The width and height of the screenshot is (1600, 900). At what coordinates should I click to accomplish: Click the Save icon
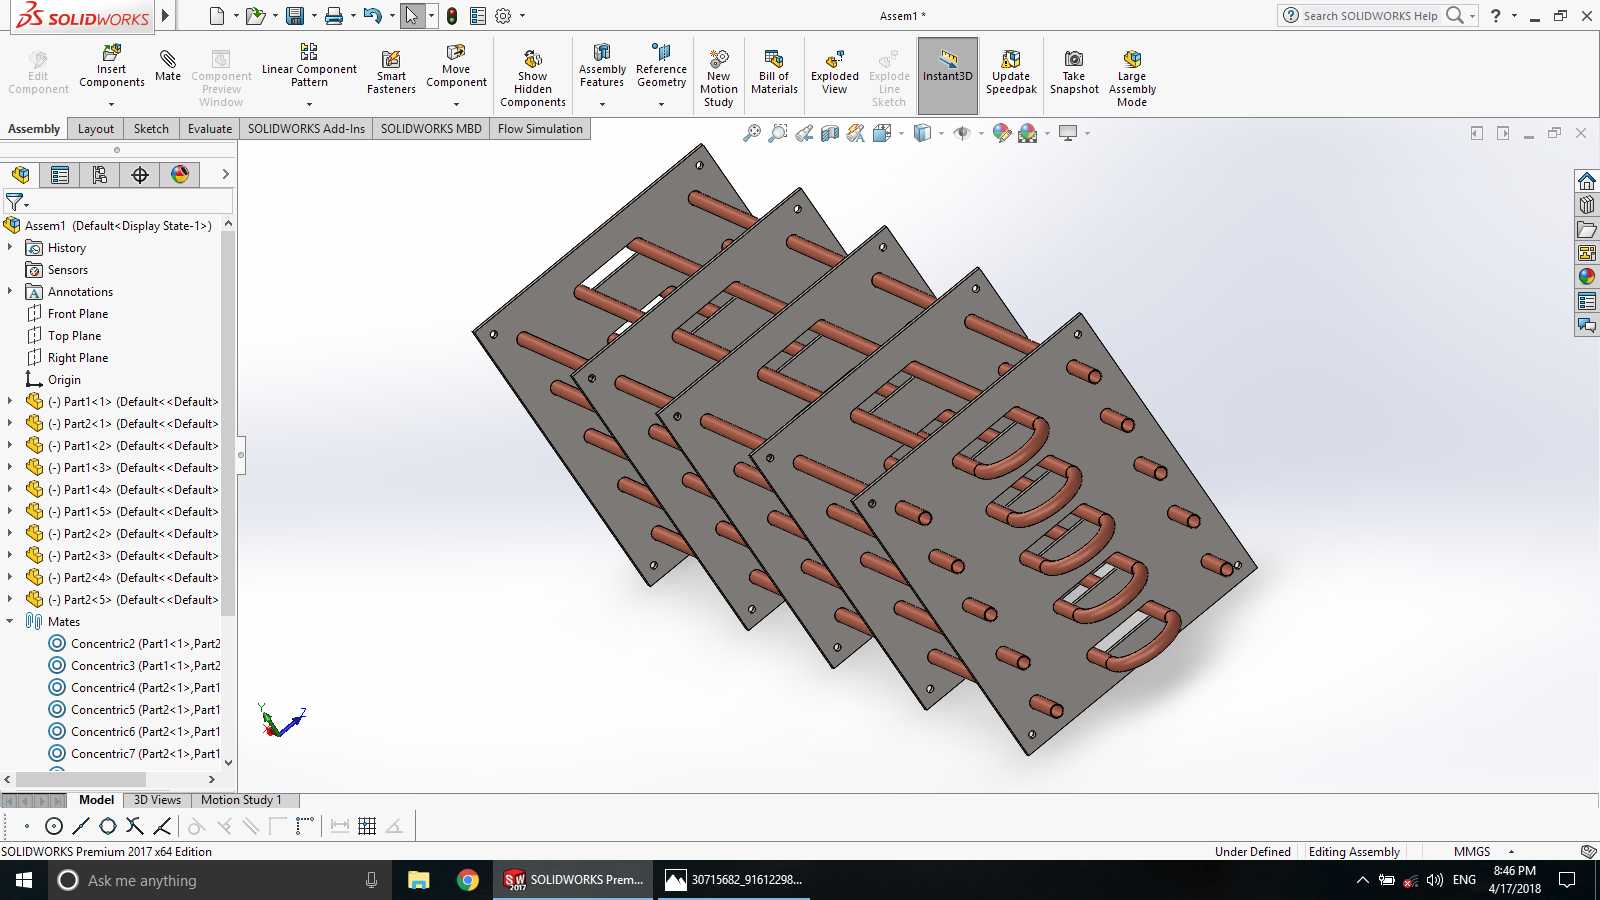pyautogui.click(x=295, y=16)
